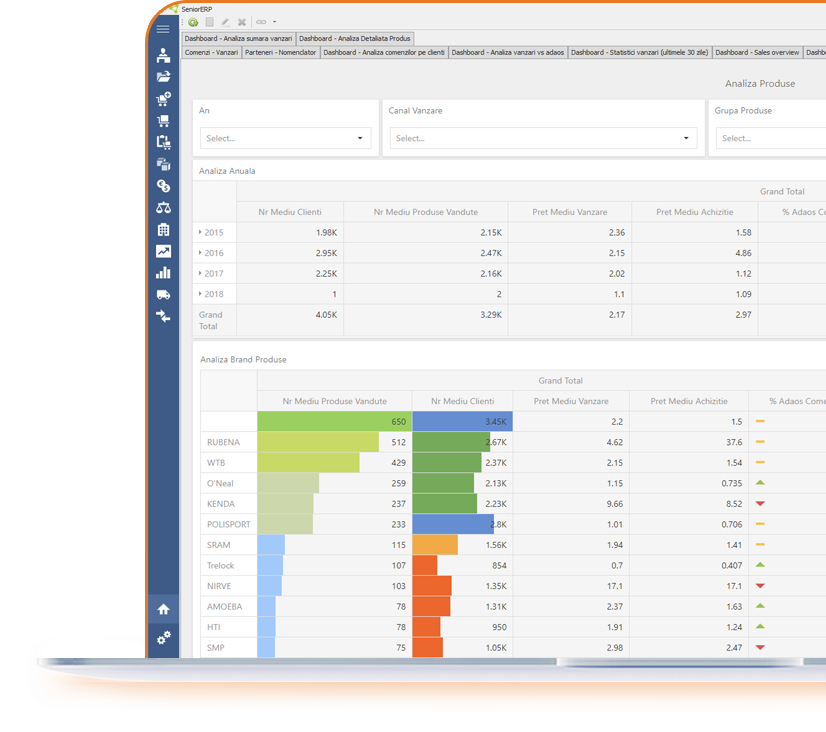This screenshot has height=732, width=826.
Task: Expand the 2015 row in Analiza Anuala
Action: tap(204, 232)
